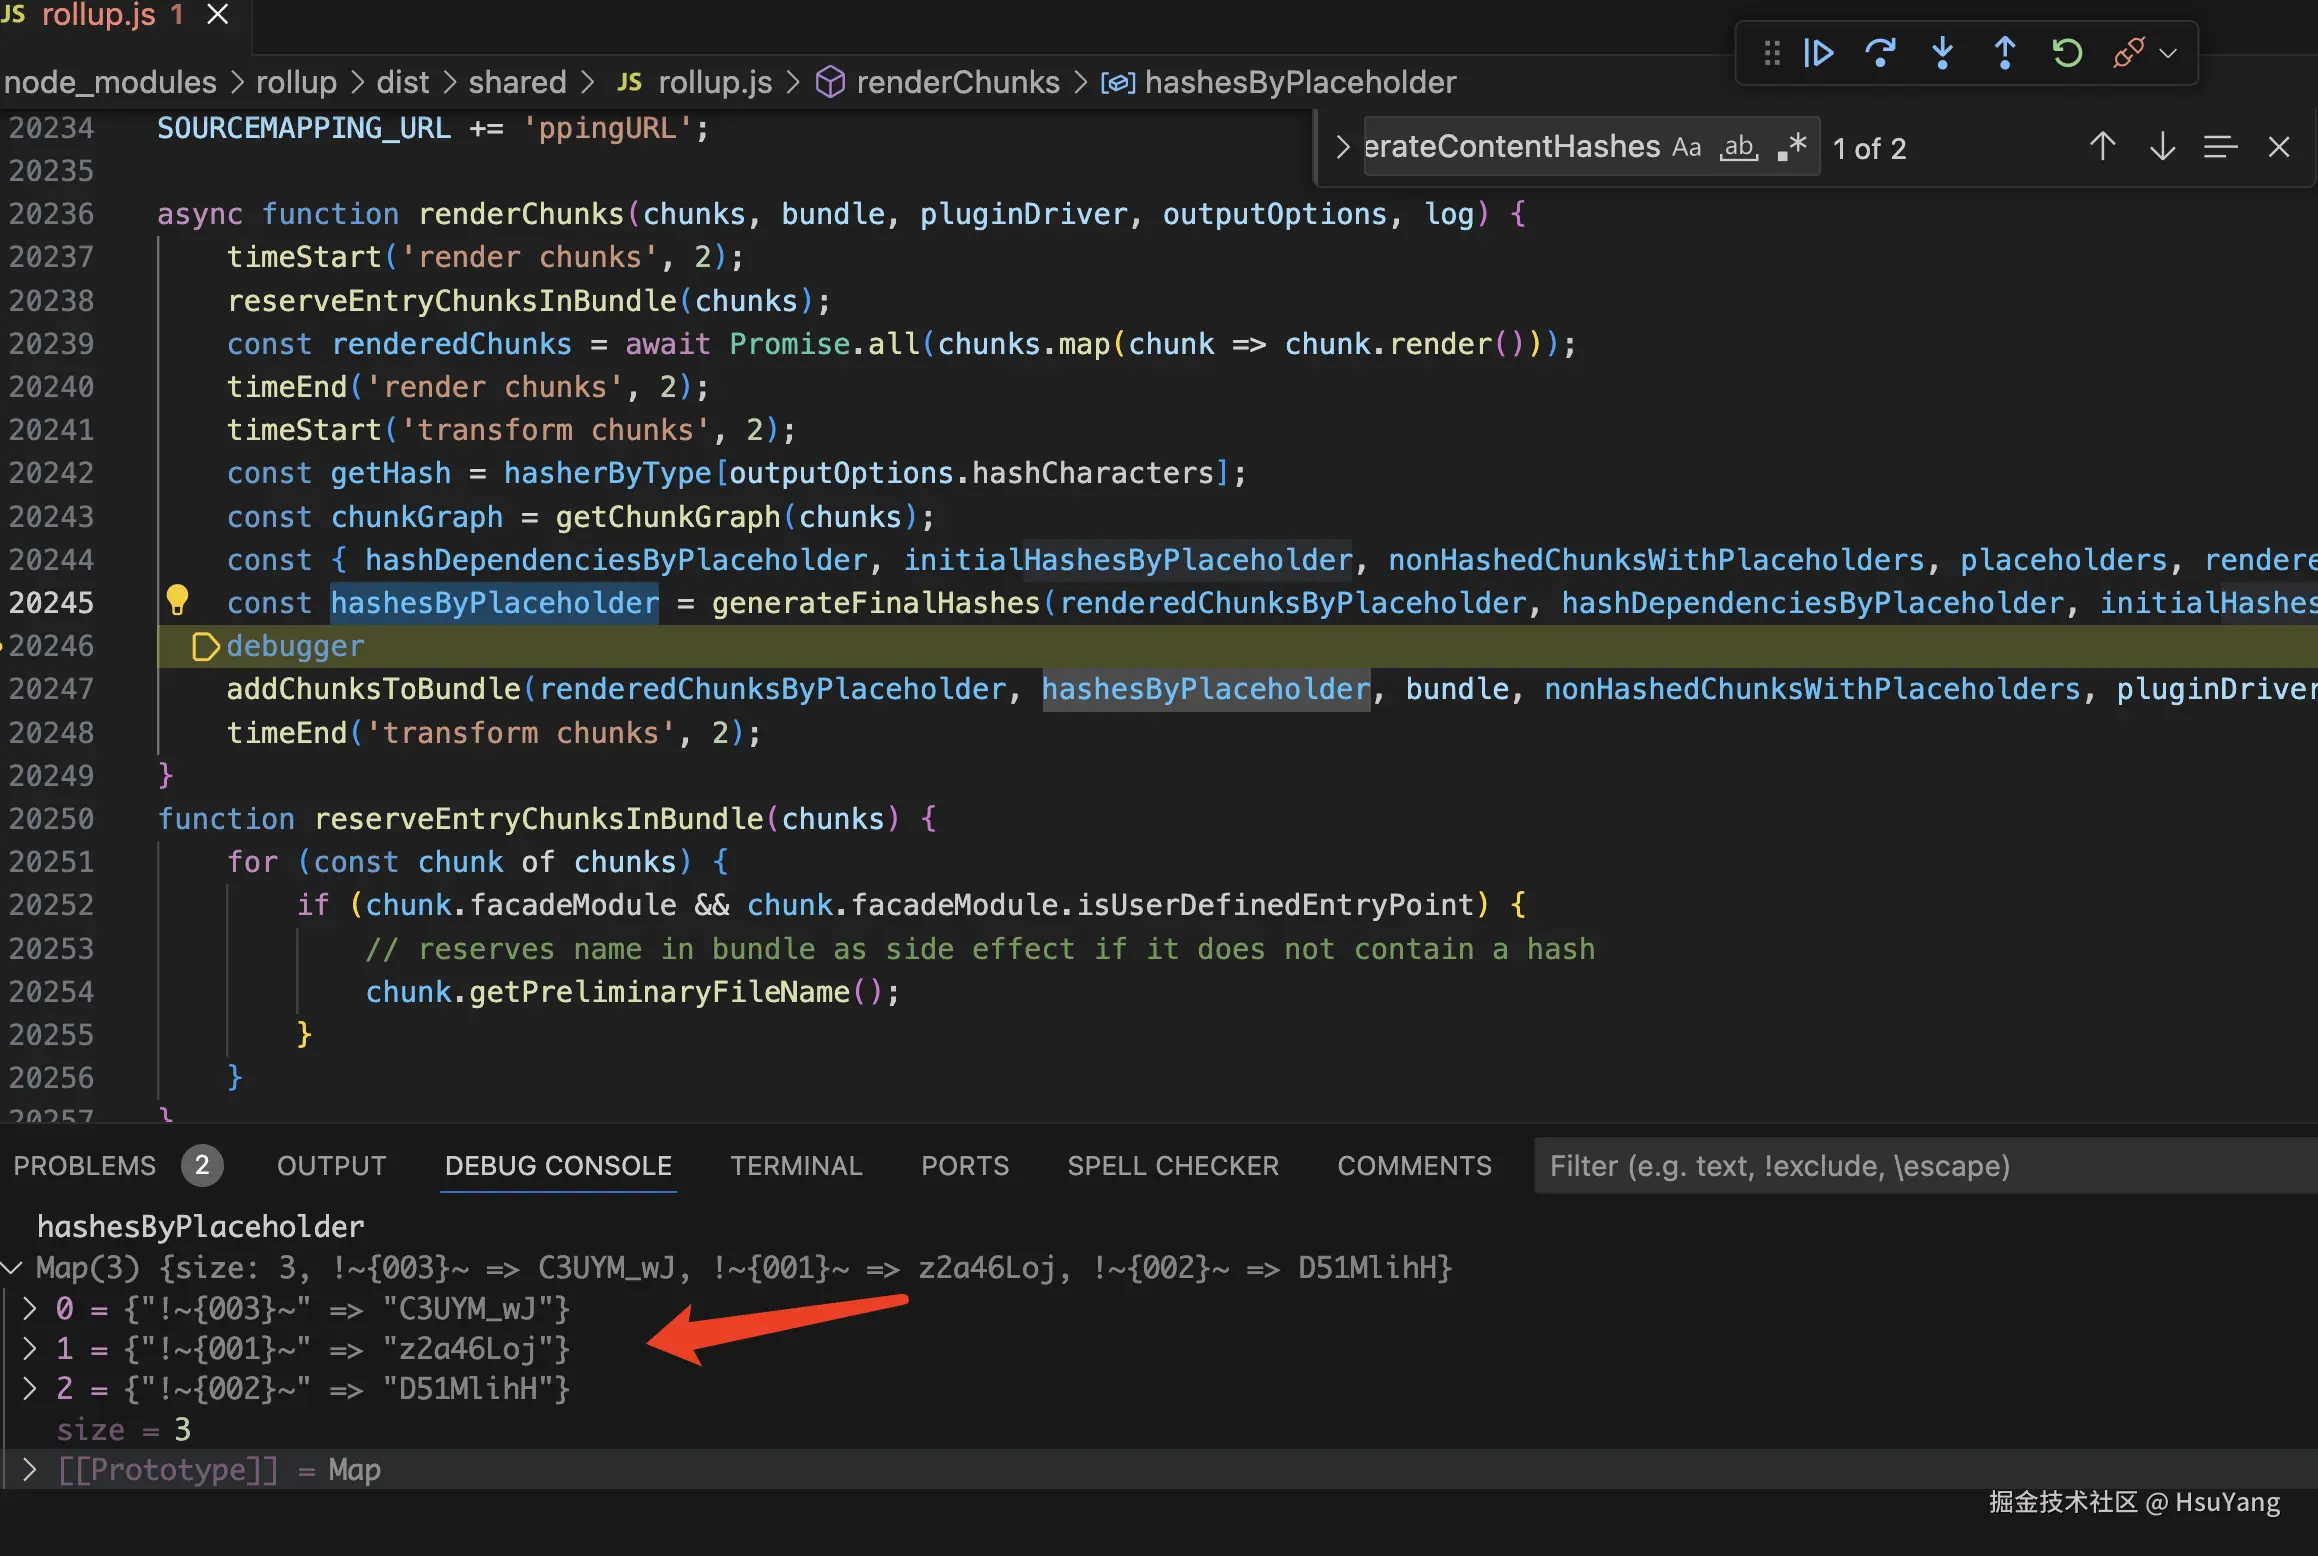Toggle Match Whole Word option
This screenshot has height=1556, width=2318.
click(x=1739, y=148)
